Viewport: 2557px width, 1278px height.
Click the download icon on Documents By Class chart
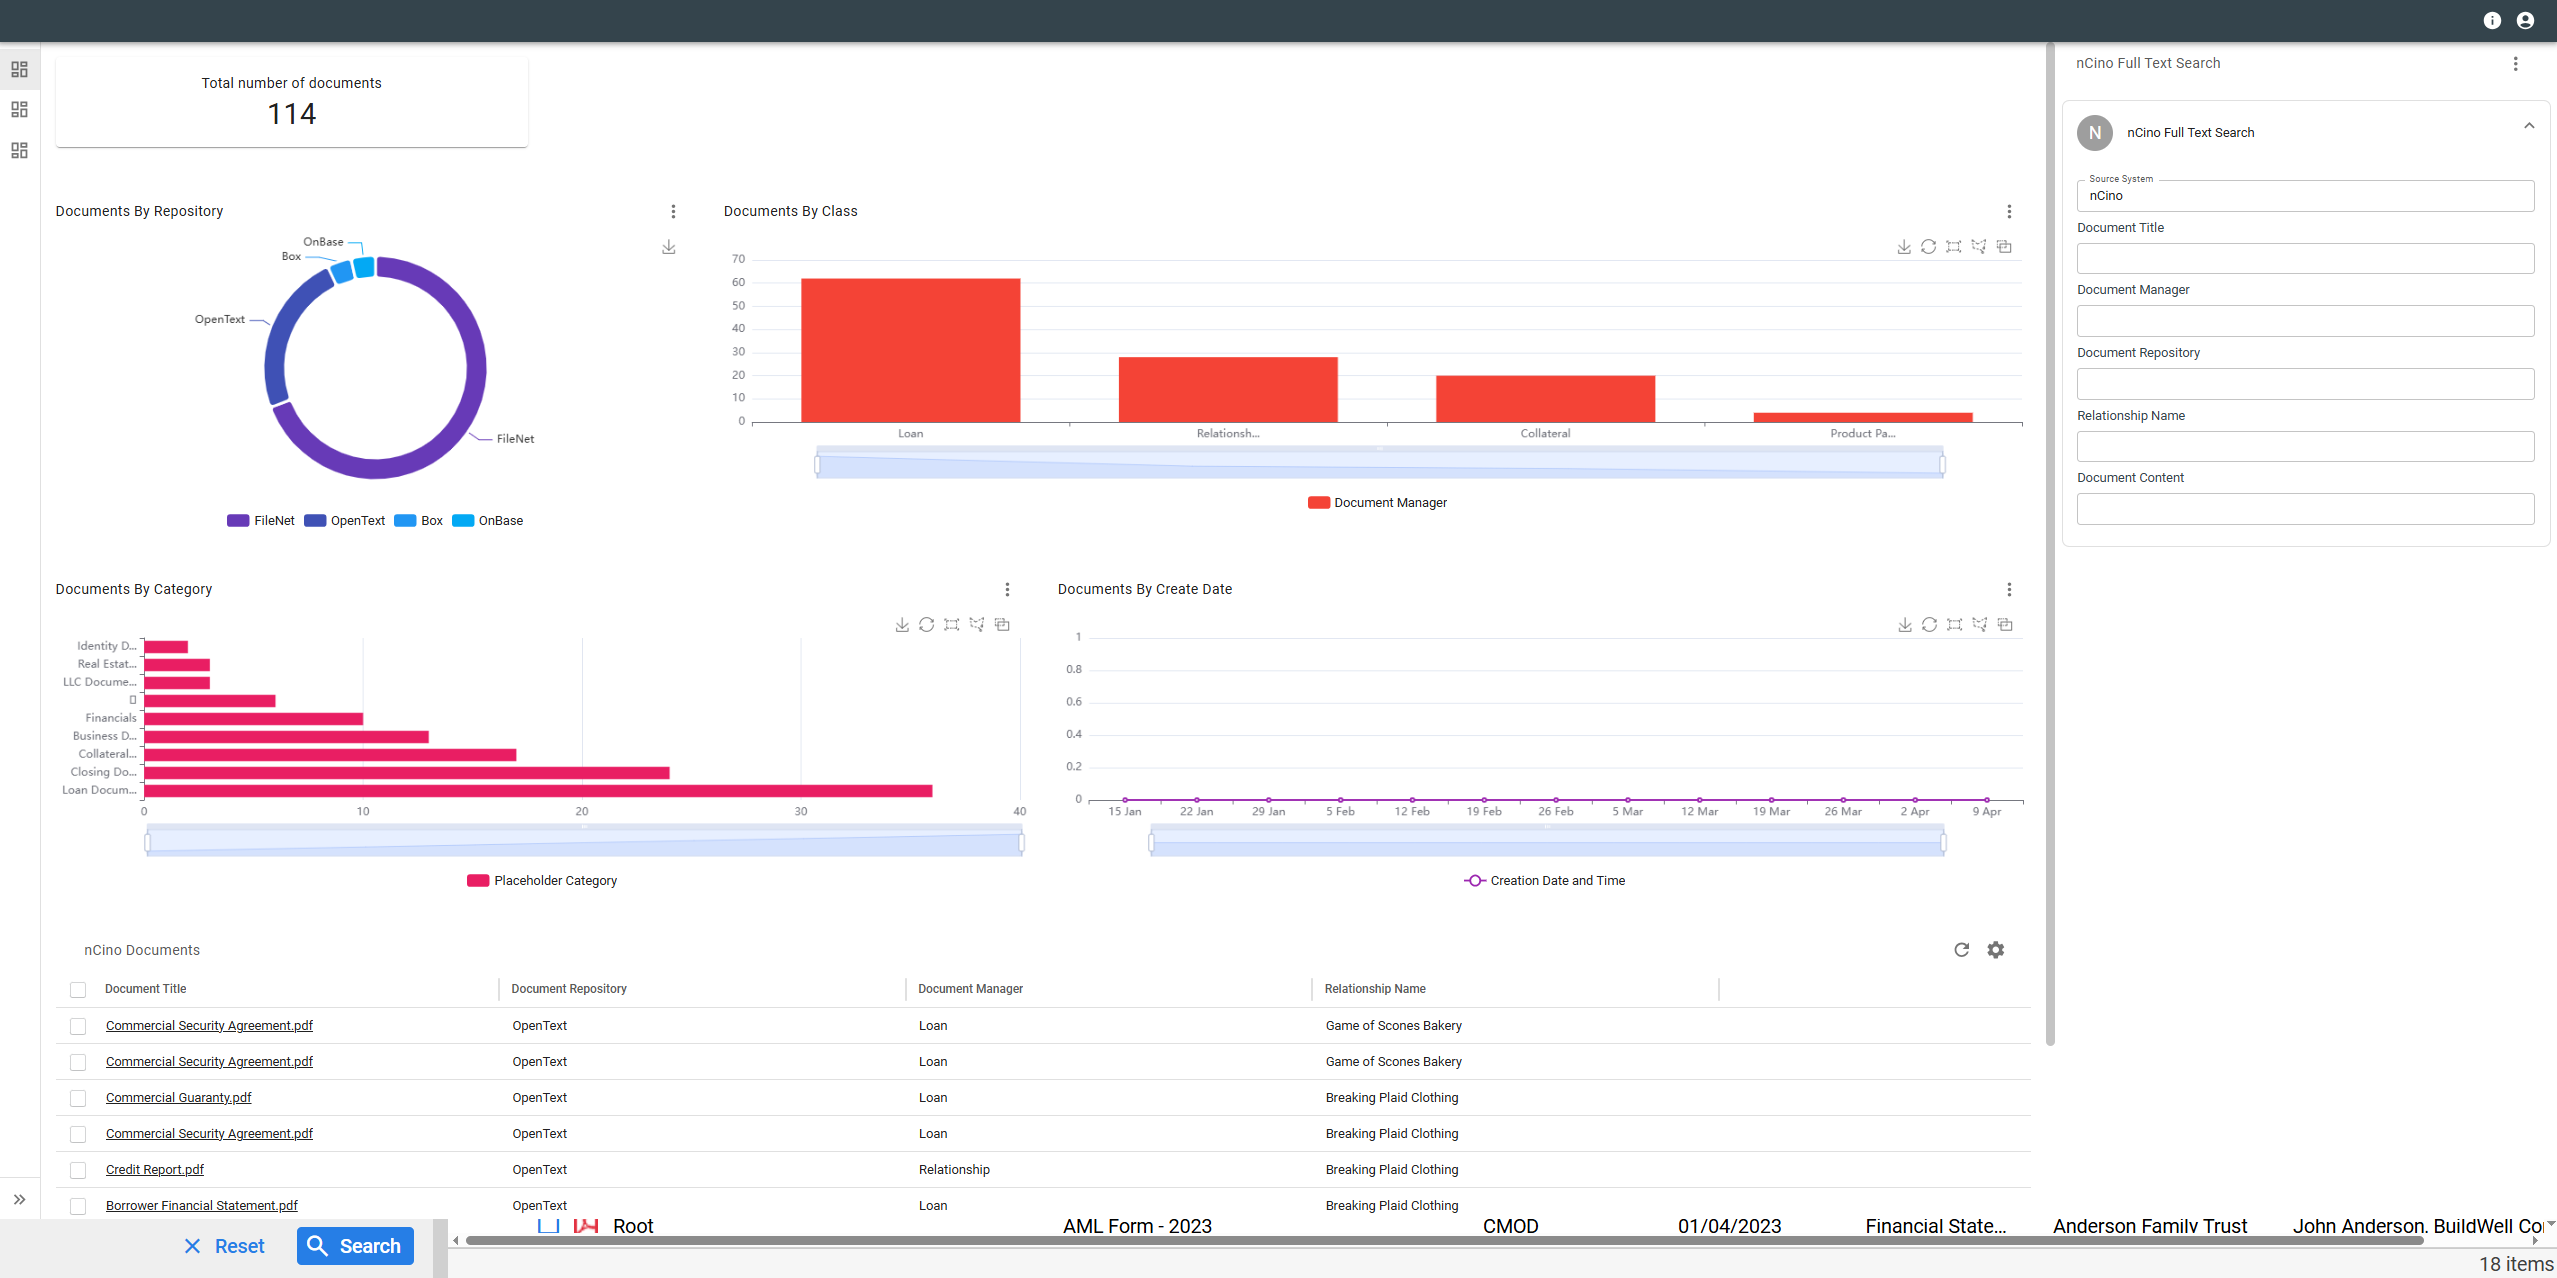pos(1903,246)
